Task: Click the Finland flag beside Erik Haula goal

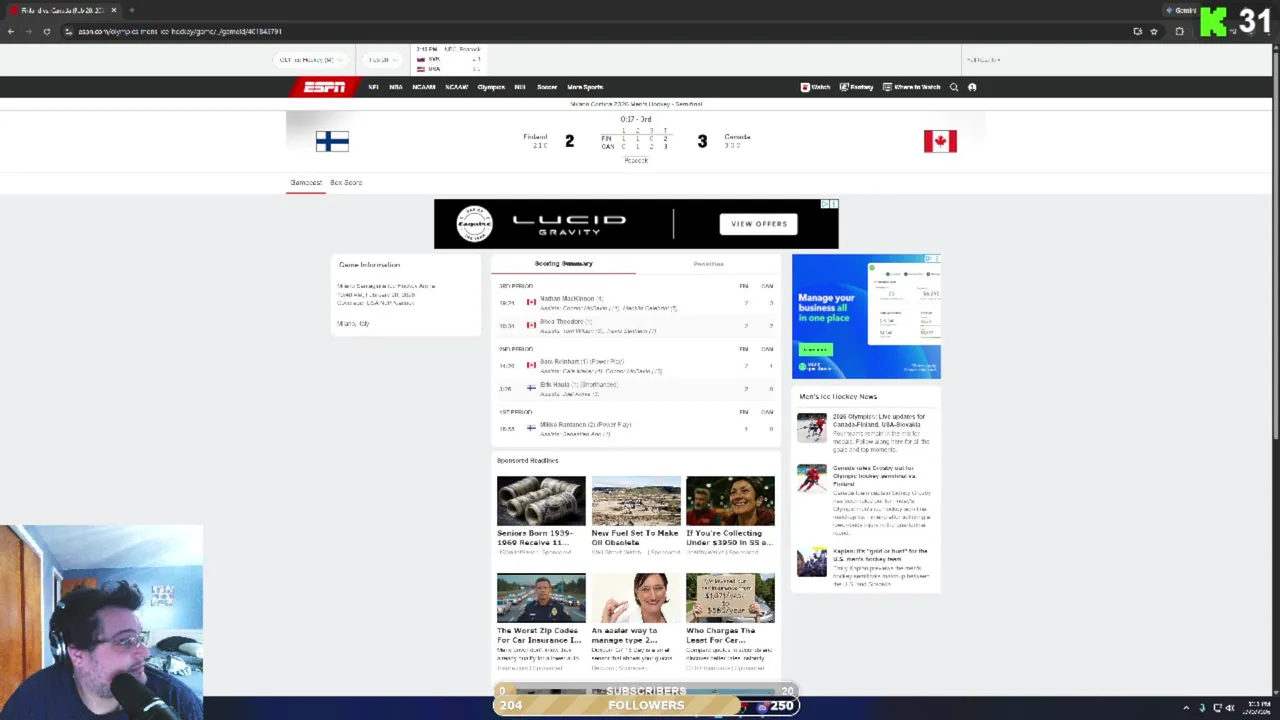Action: [531, 388]
